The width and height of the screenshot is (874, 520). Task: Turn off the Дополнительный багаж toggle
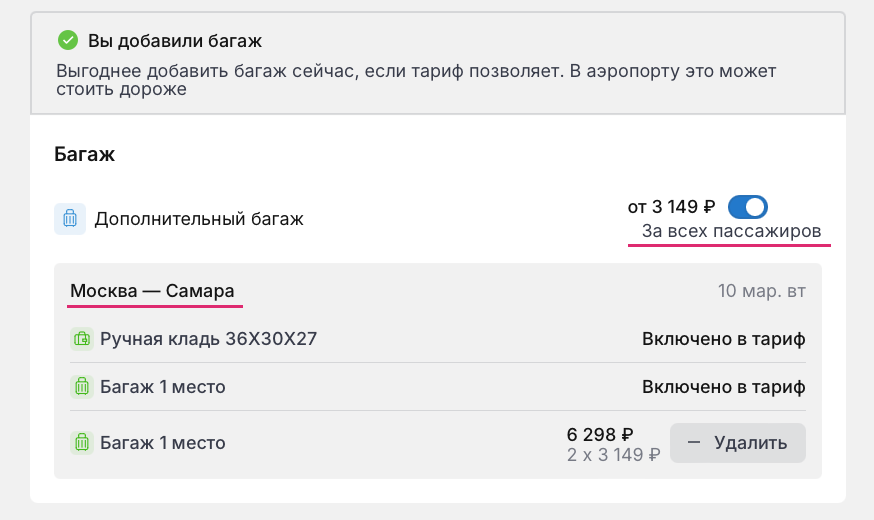[x=747, y=207]
